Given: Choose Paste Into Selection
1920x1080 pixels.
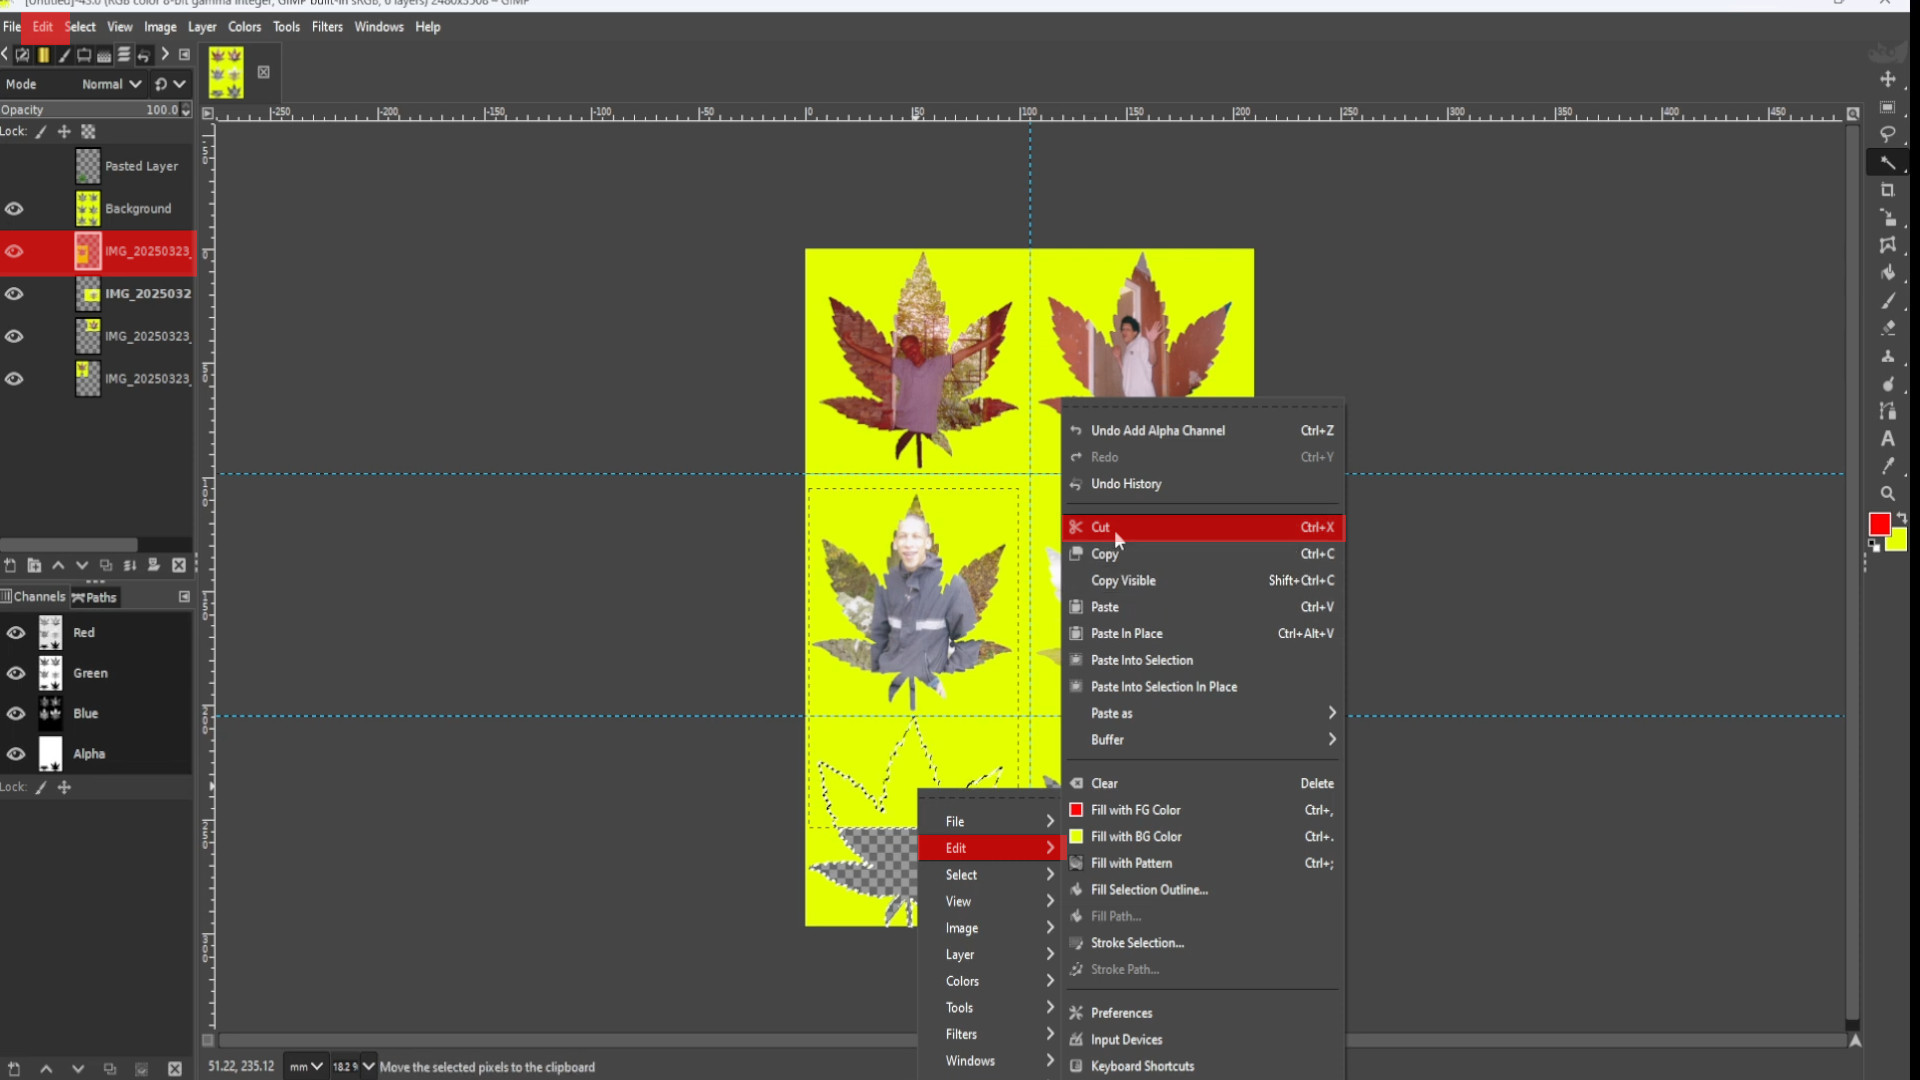Looking at the screenshot, I should 1203,660.
